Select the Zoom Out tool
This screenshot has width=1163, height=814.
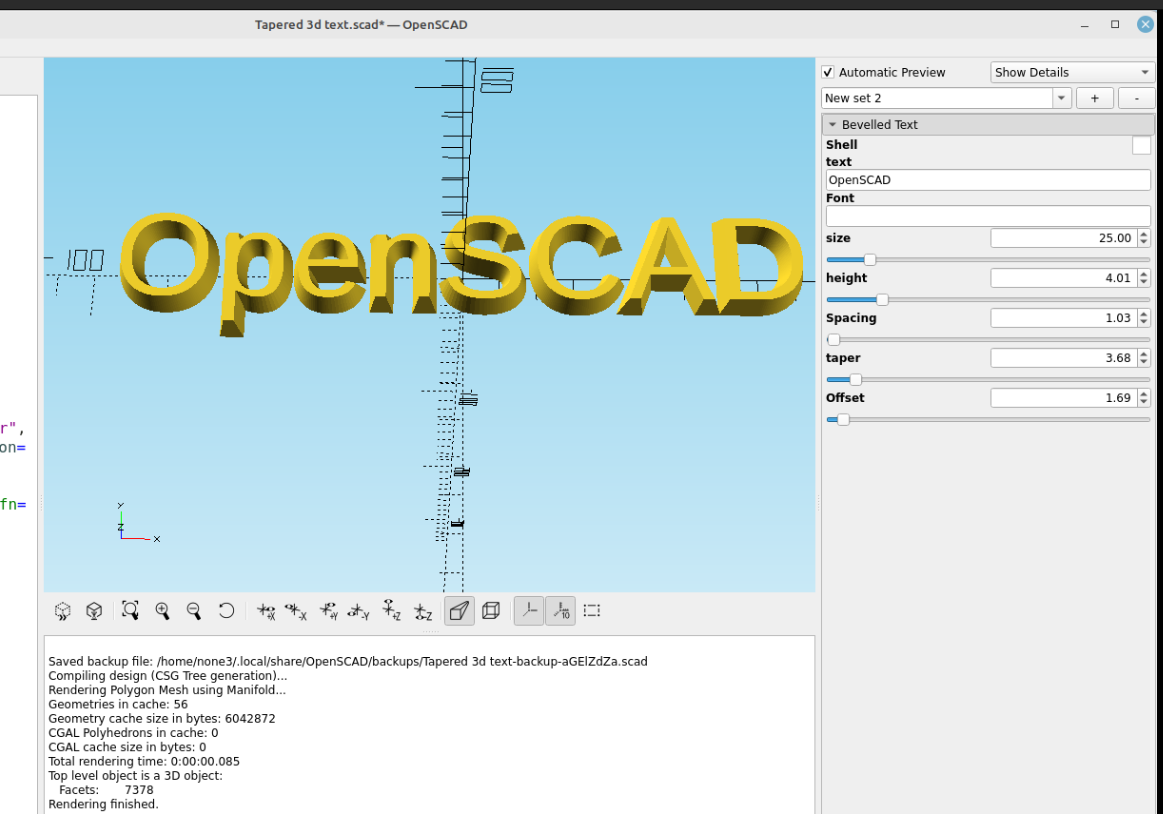pos(194,610)
